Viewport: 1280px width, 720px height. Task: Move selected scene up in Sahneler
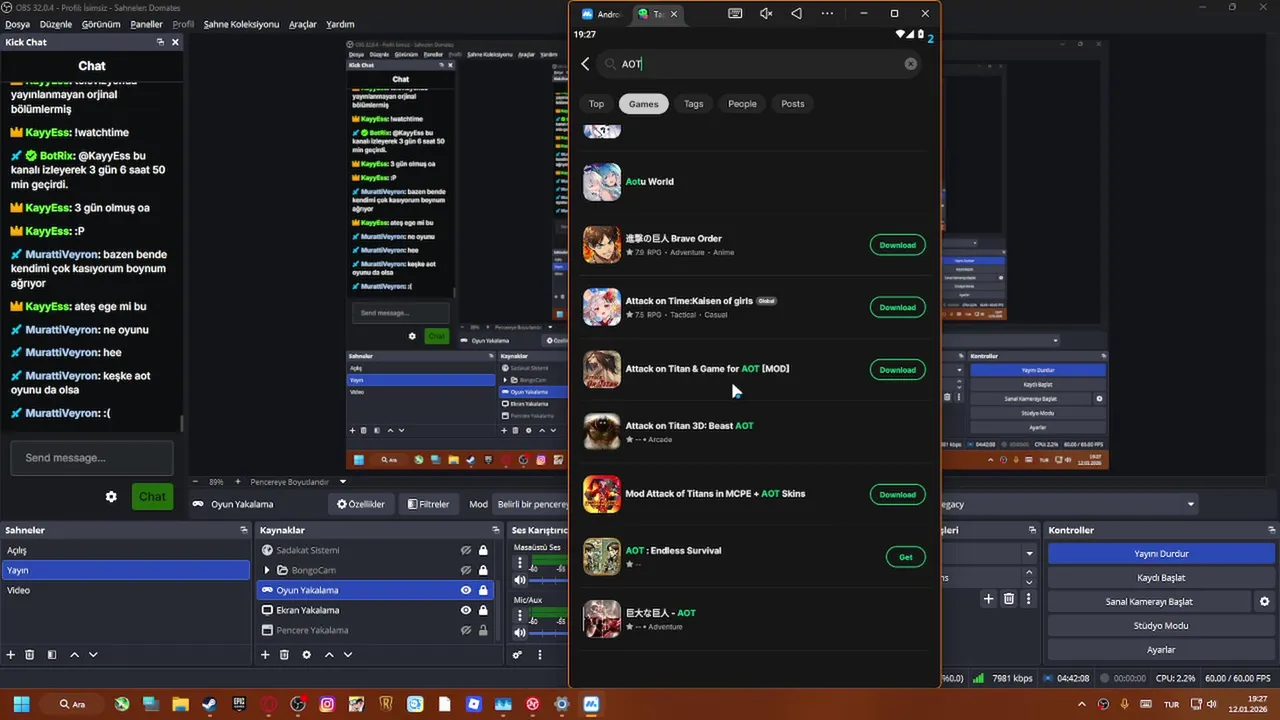[x=74, y=655]
